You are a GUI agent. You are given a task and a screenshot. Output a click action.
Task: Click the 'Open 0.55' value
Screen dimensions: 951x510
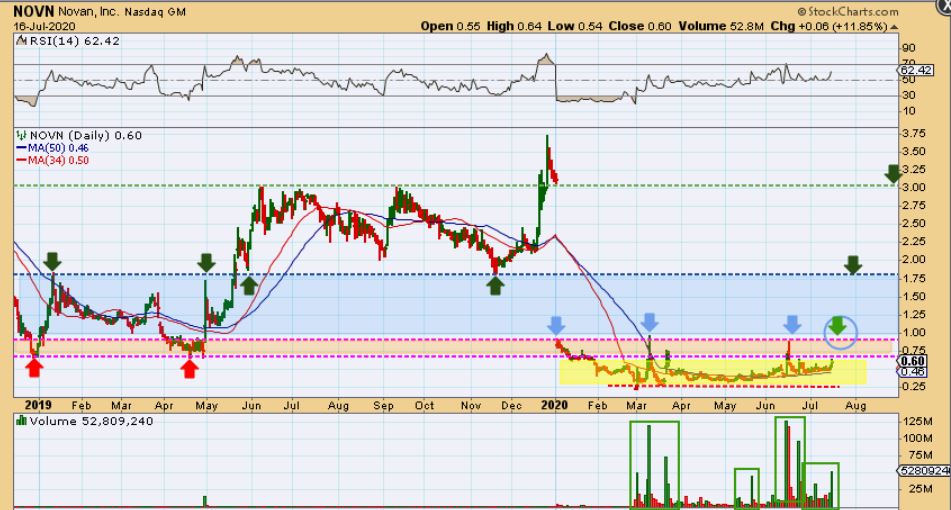(x=451, y=27)
